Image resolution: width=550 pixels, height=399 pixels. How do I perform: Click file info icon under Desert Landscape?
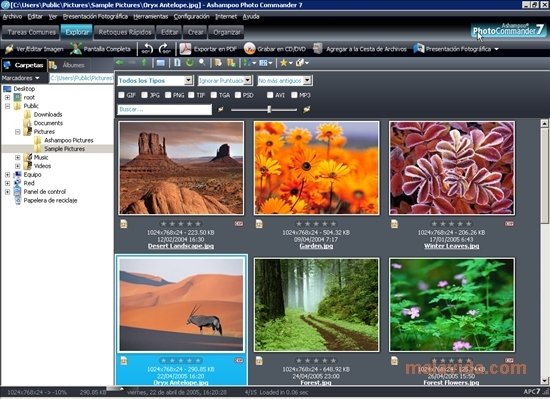tap(123, 224)
